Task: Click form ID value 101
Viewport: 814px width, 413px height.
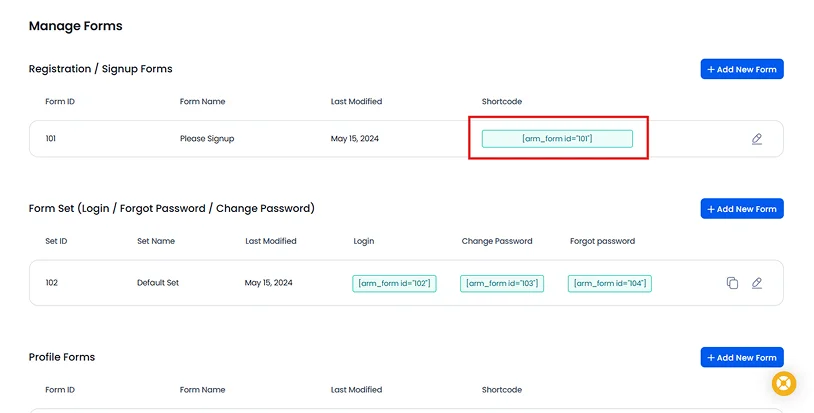Action: 50,139
